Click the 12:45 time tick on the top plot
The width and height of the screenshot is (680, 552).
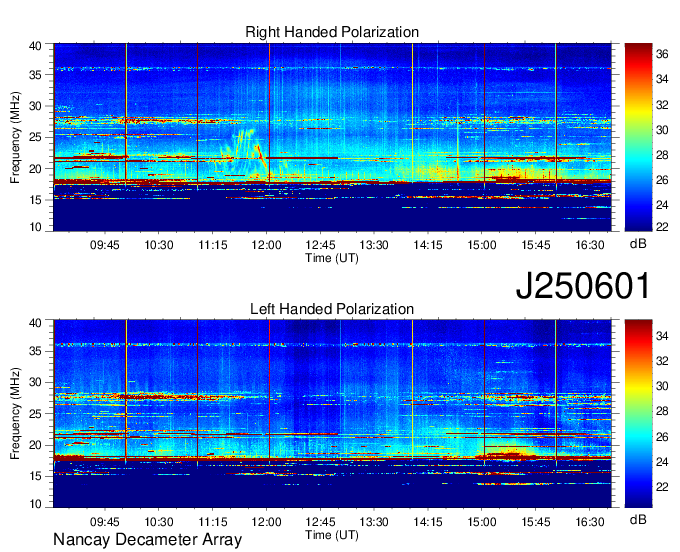pyautogui.click(x=320, y=245)
